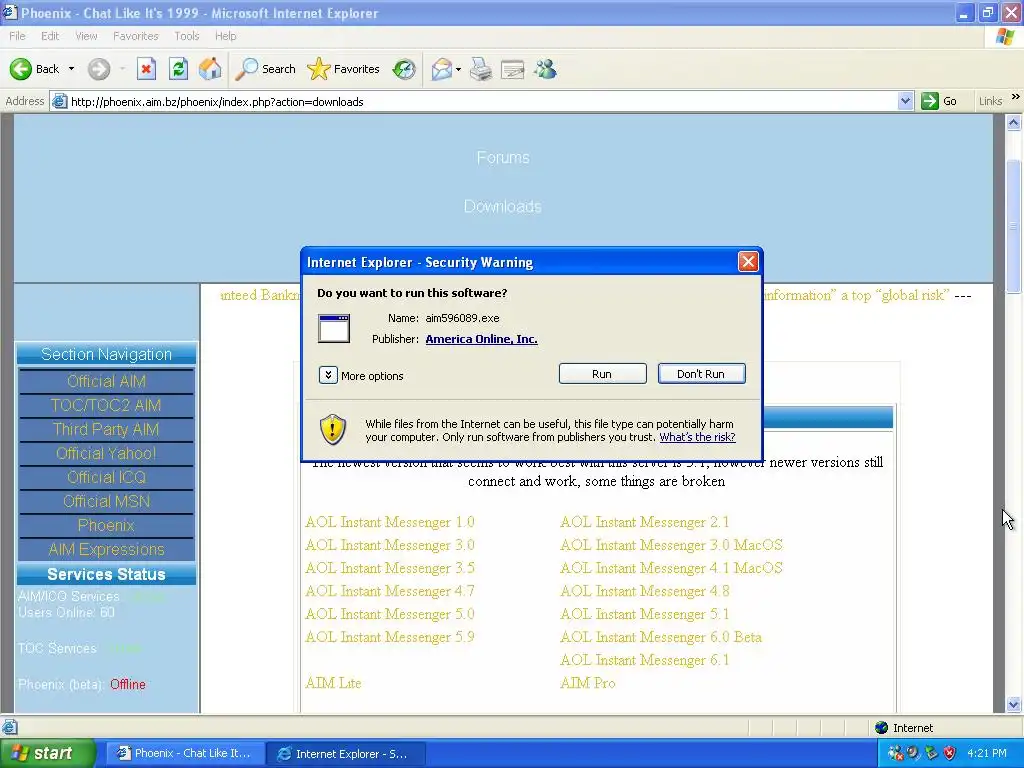Click the 4:21 PM taskbar clock

point(987,753)
